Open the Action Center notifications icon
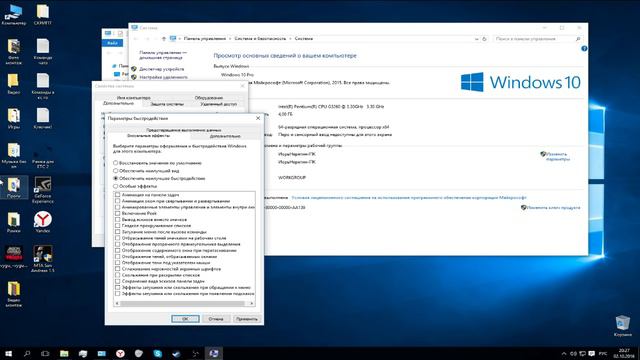640x360 pixels. [x=591, y=353]
